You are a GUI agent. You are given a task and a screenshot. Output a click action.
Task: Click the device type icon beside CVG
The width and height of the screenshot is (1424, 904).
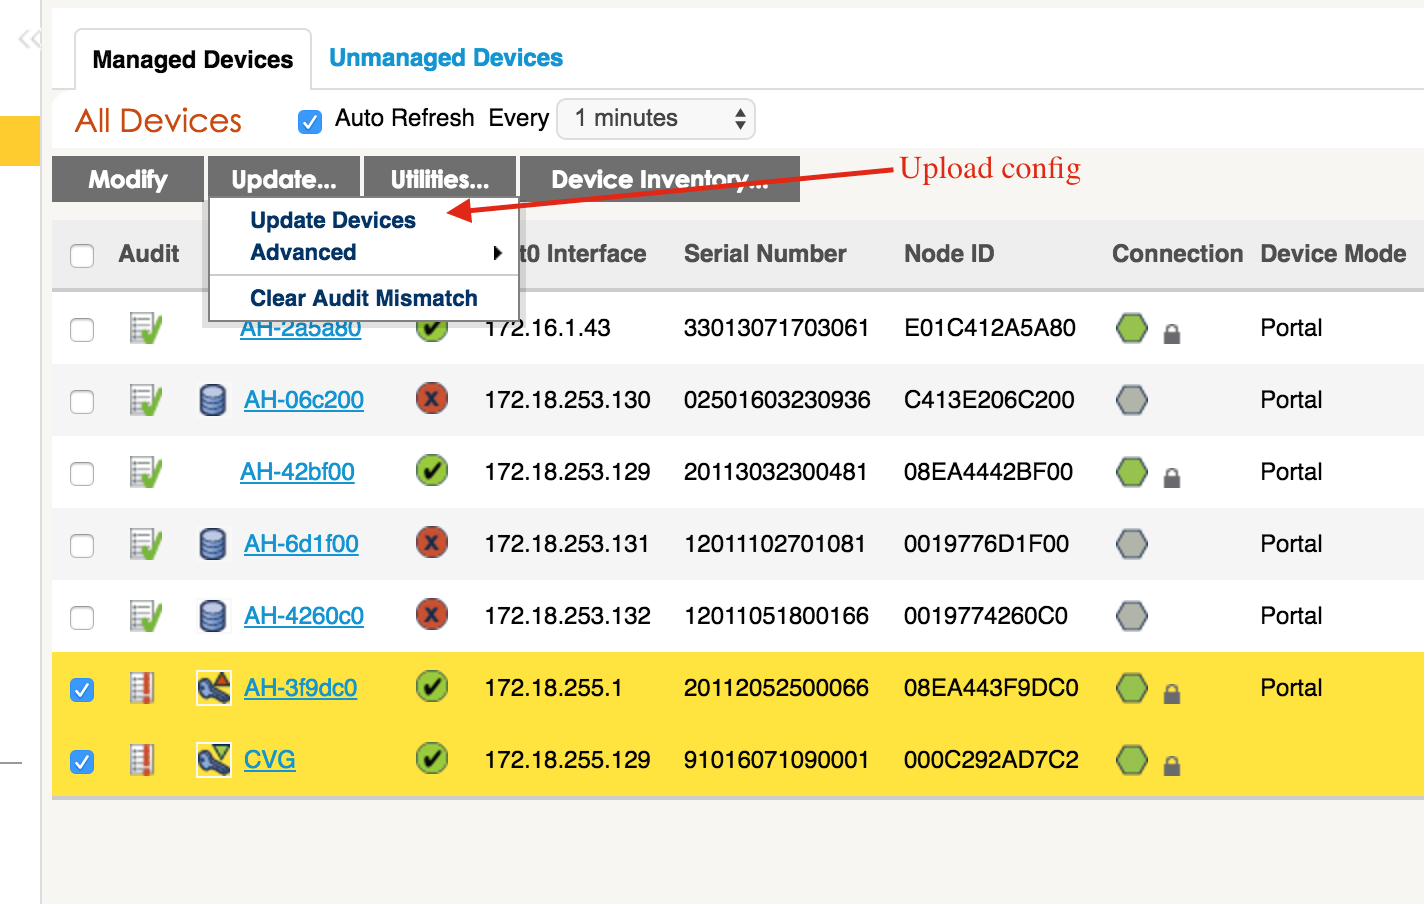coord(214,760)
